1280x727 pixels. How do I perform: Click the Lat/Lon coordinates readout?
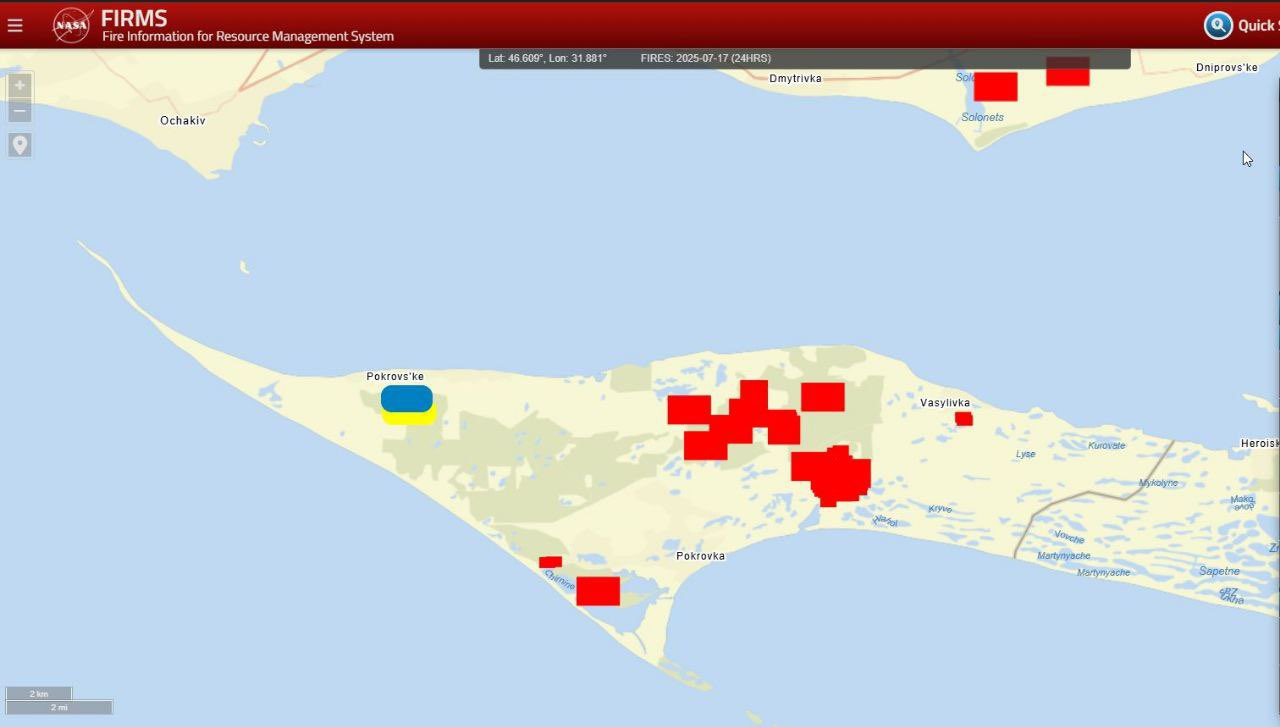tap(547, 58)
